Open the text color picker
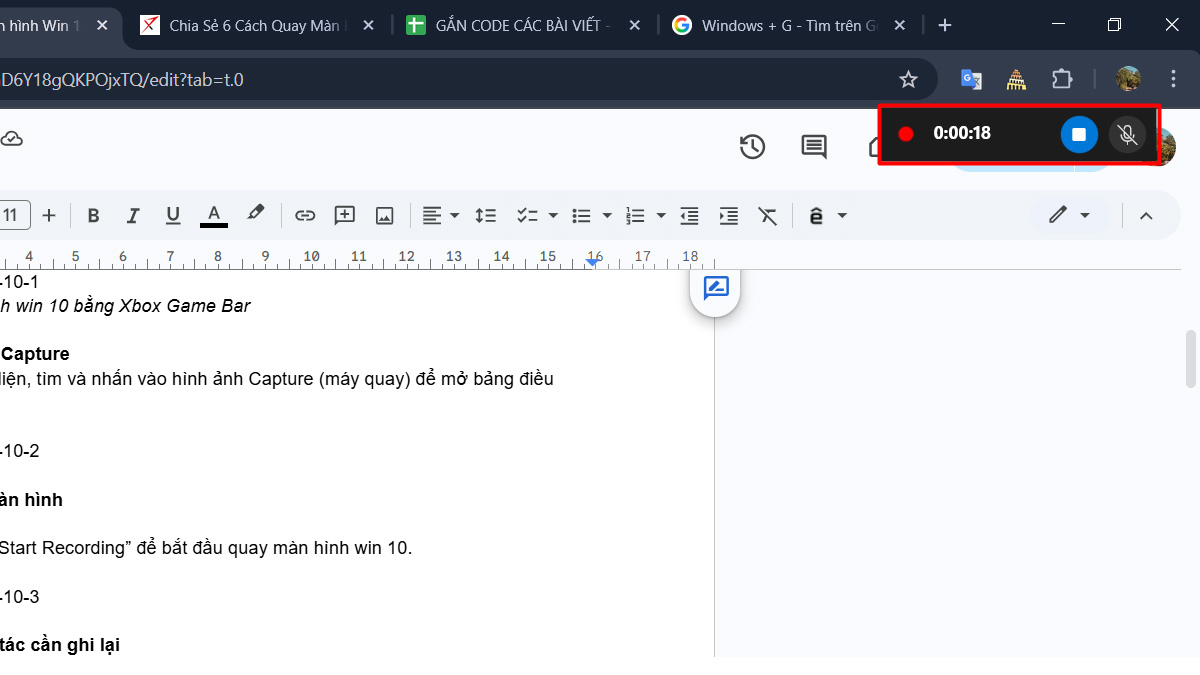The height and width of the screenshot is (675, 1200). [213, 215]
